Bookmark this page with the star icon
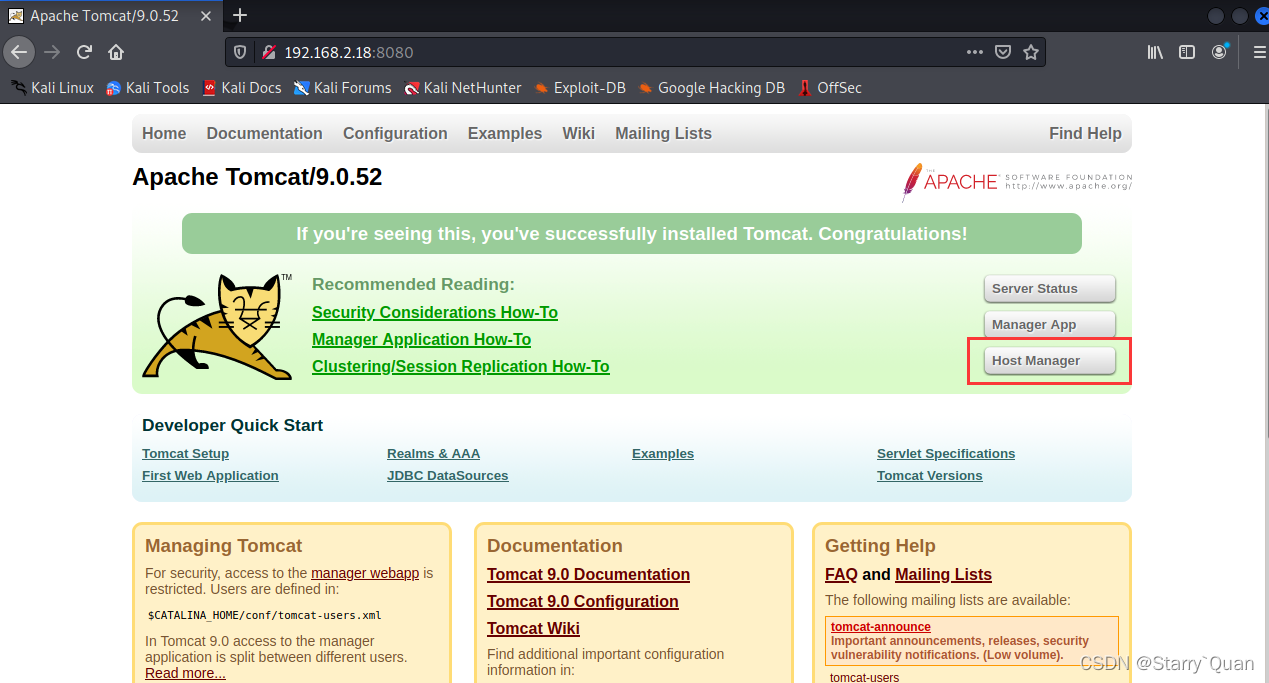The height and width of the screenshot is (683, 1269). 1031,52
